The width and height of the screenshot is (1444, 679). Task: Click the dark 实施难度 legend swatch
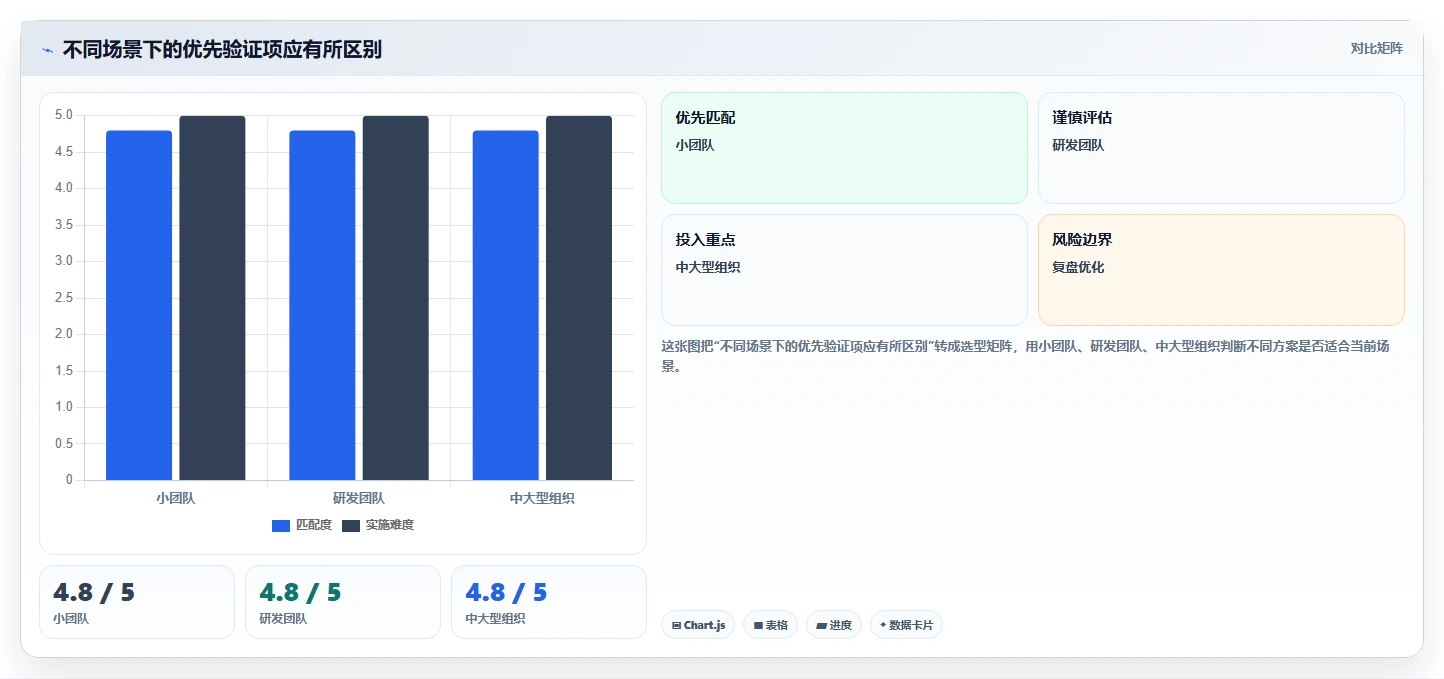[351, 525]
